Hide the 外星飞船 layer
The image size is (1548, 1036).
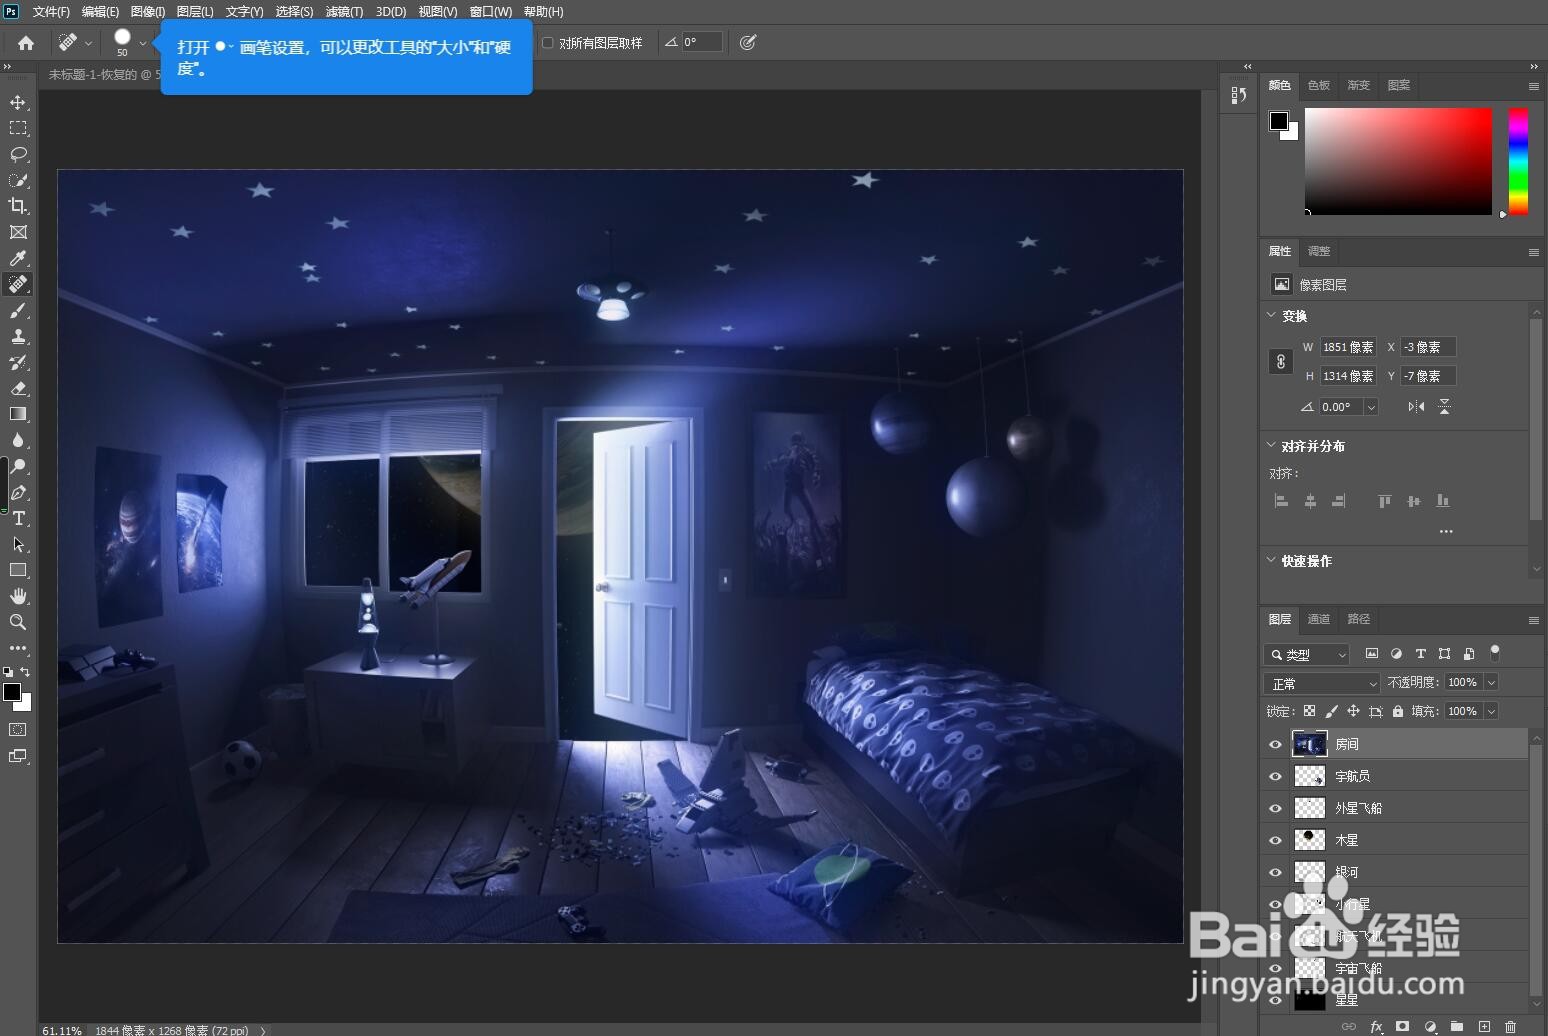(x=1275, y=808)
